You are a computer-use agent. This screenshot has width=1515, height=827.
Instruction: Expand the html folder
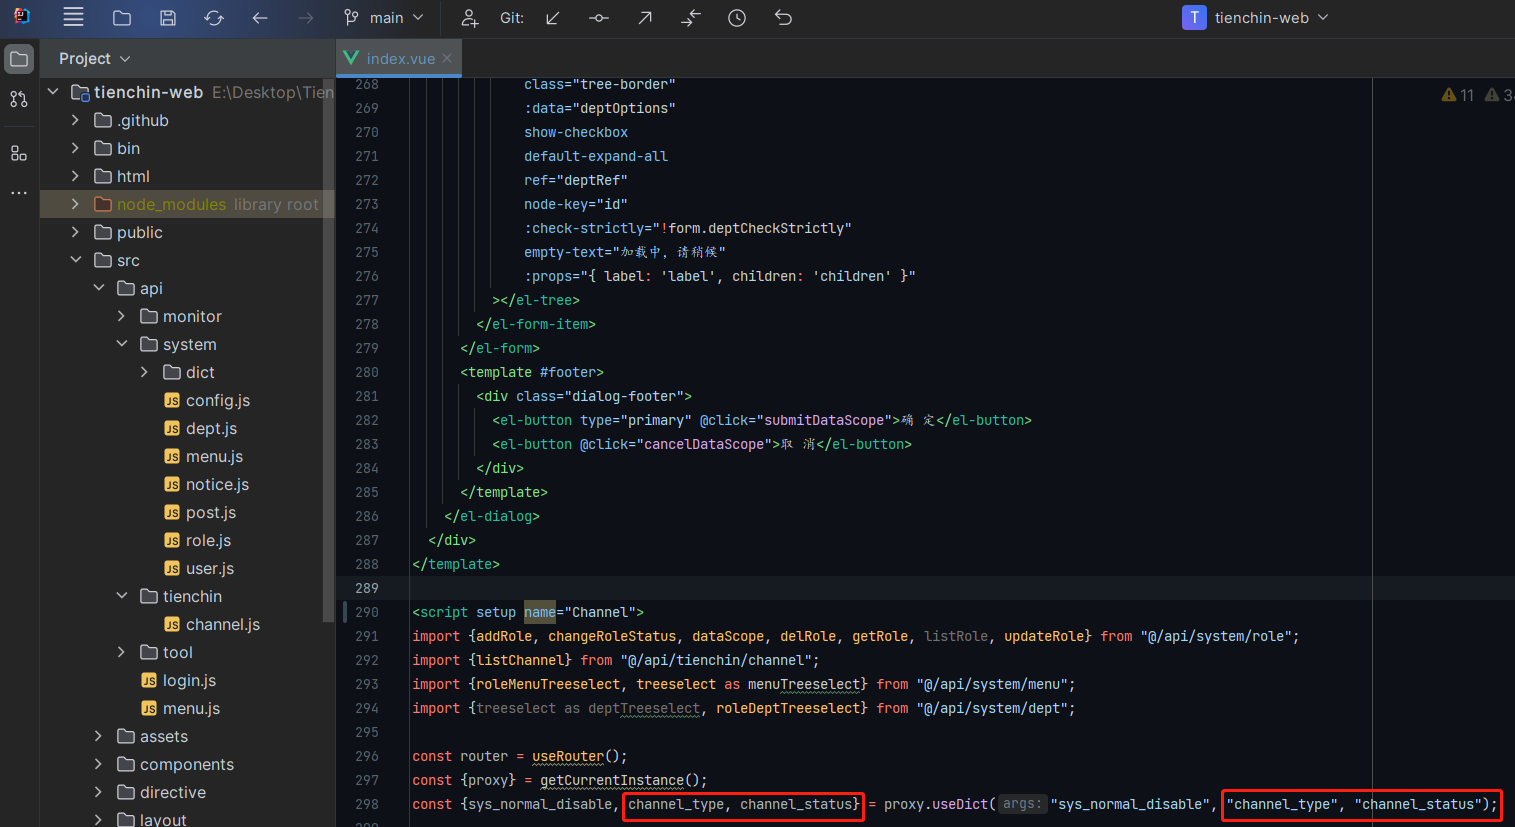point(75,176)
